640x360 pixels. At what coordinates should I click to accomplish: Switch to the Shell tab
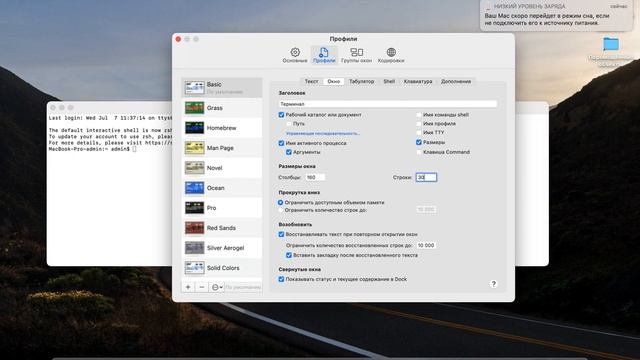pyautogui.click(x=389, y=81)
